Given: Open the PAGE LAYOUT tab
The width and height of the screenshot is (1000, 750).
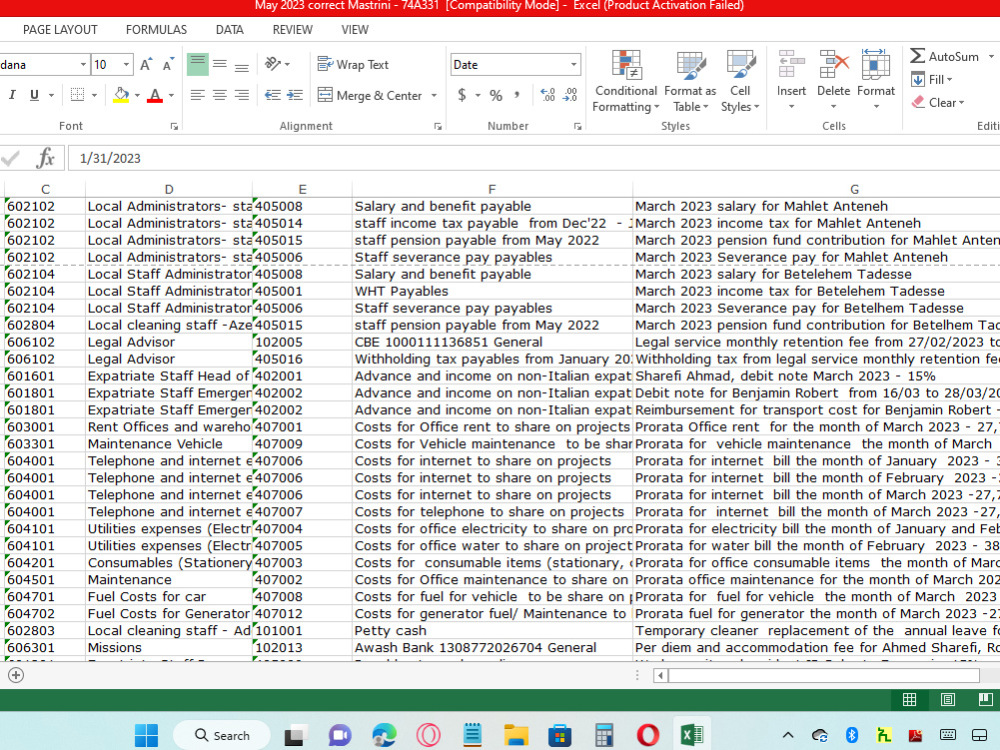Looking at the screenshot, I should 60,29.
